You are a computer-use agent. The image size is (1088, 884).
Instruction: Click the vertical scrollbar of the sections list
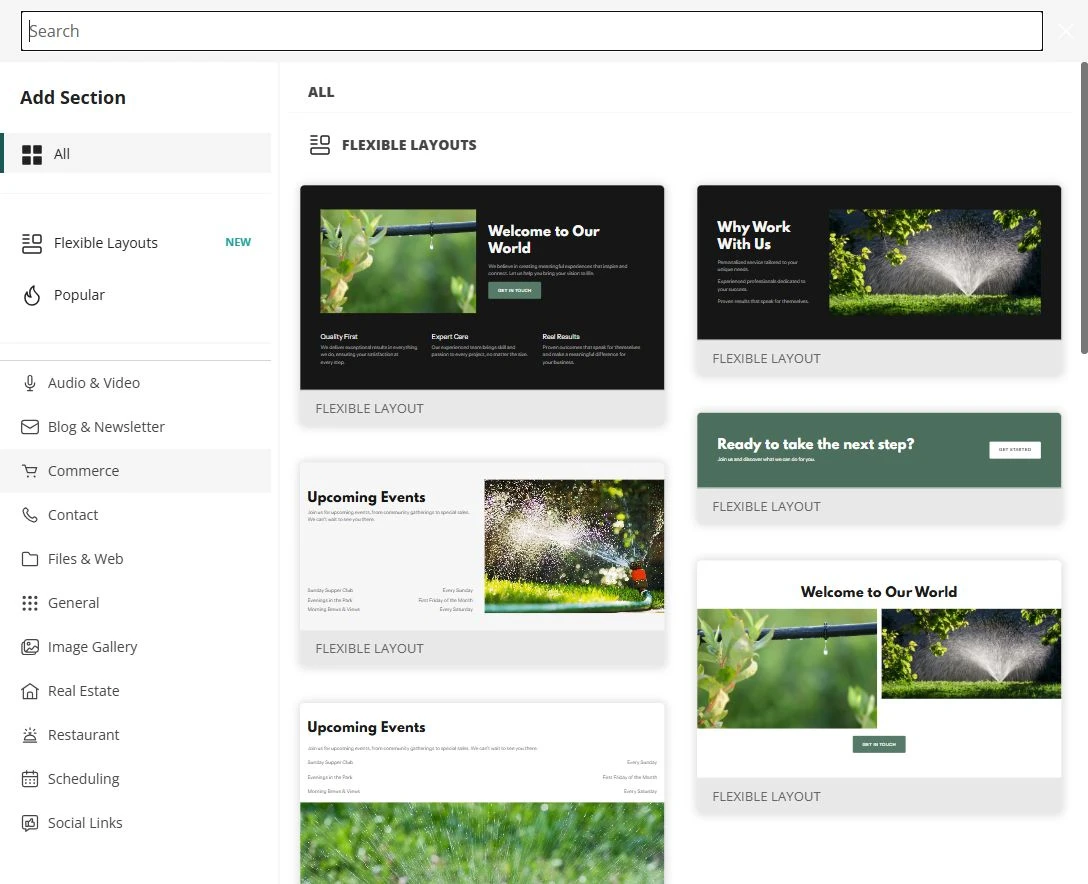[1084, 208]
